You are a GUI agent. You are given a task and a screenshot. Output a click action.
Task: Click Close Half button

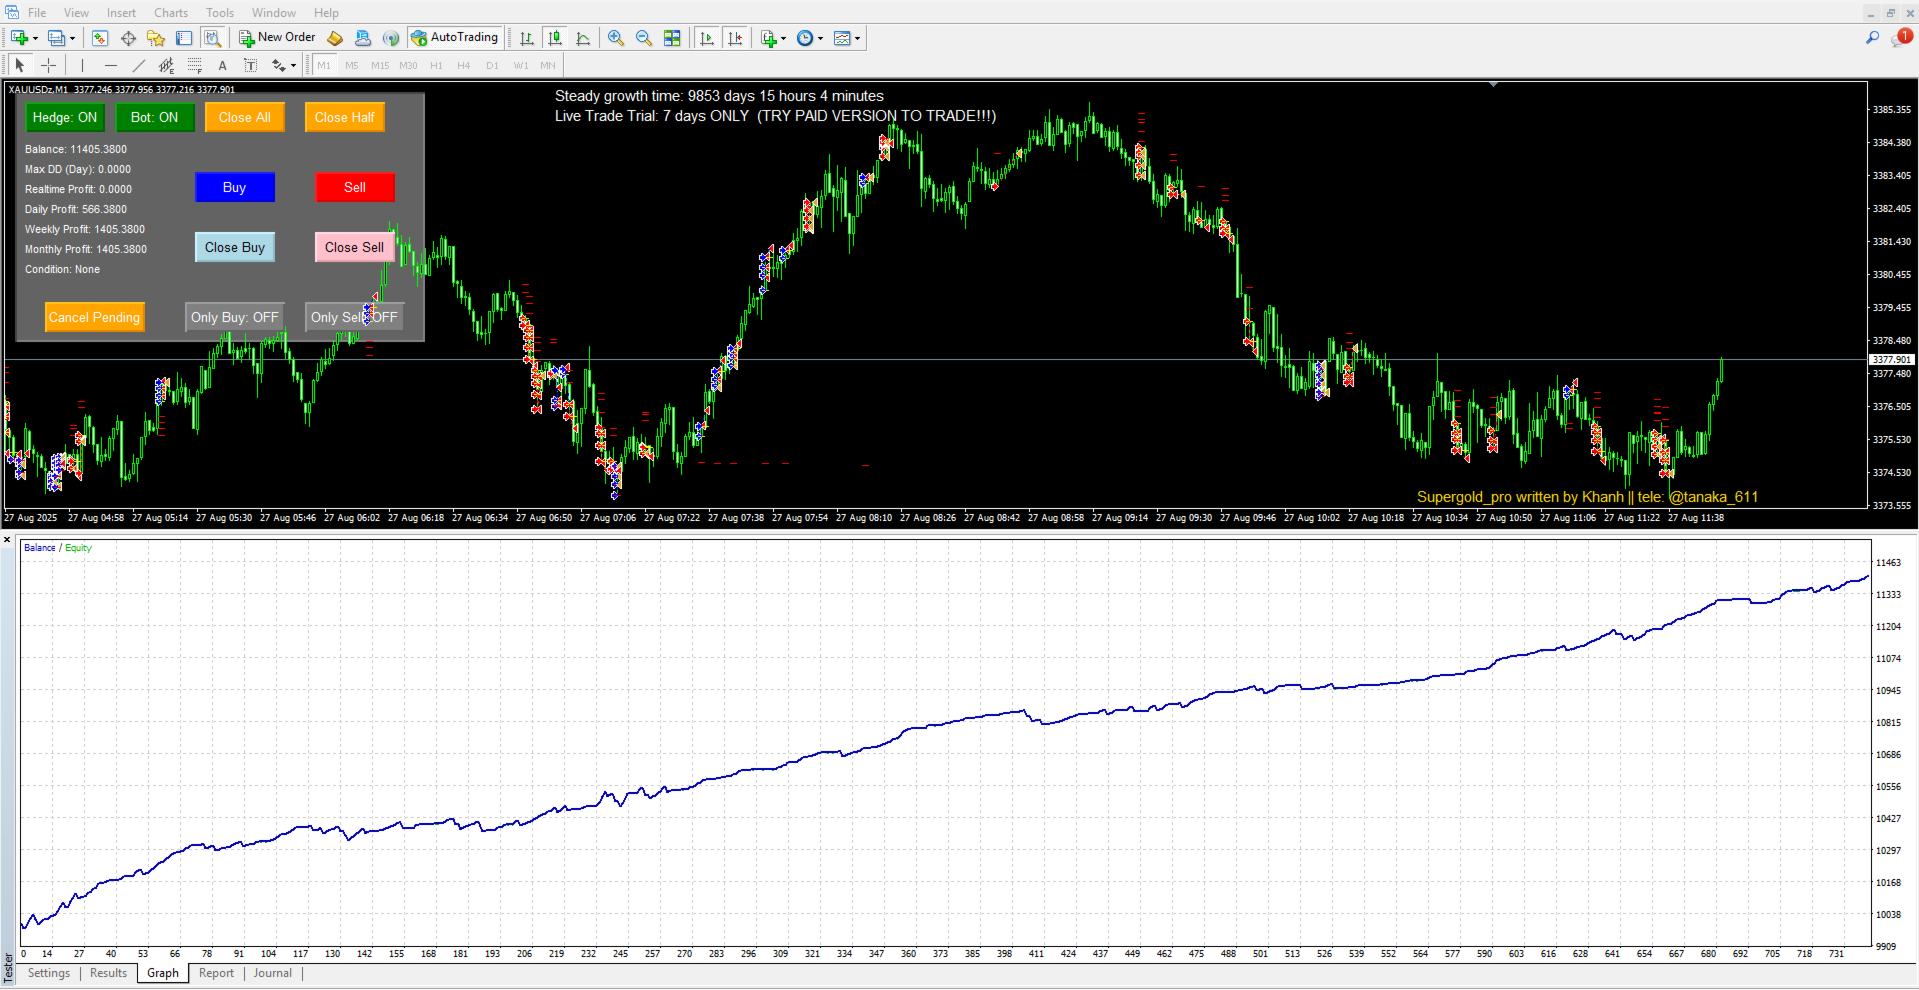coord(345,117)
